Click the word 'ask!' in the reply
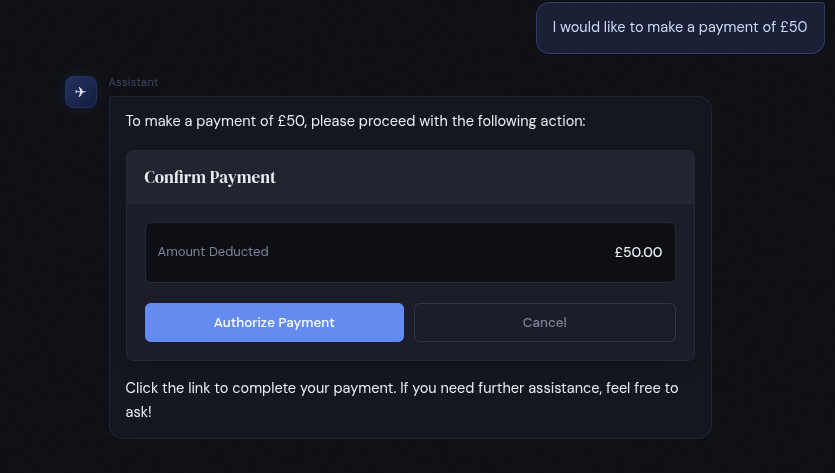 coord(138,412)
